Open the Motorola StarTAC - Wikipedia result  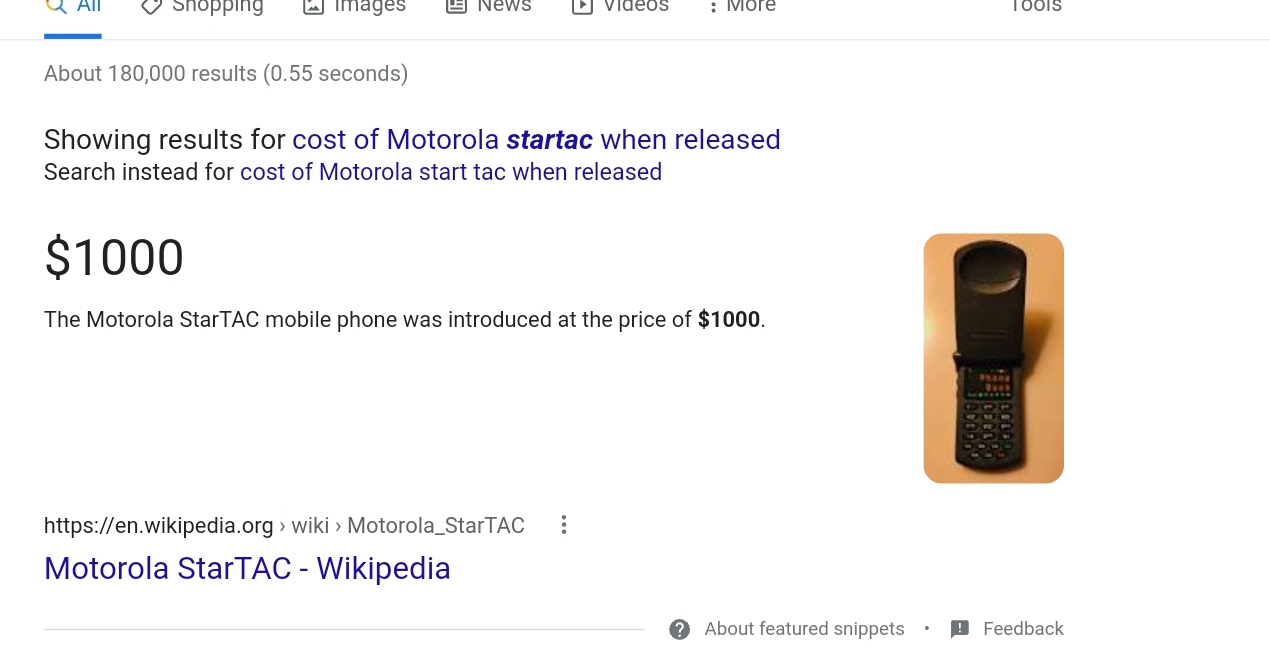coord(247,568)
